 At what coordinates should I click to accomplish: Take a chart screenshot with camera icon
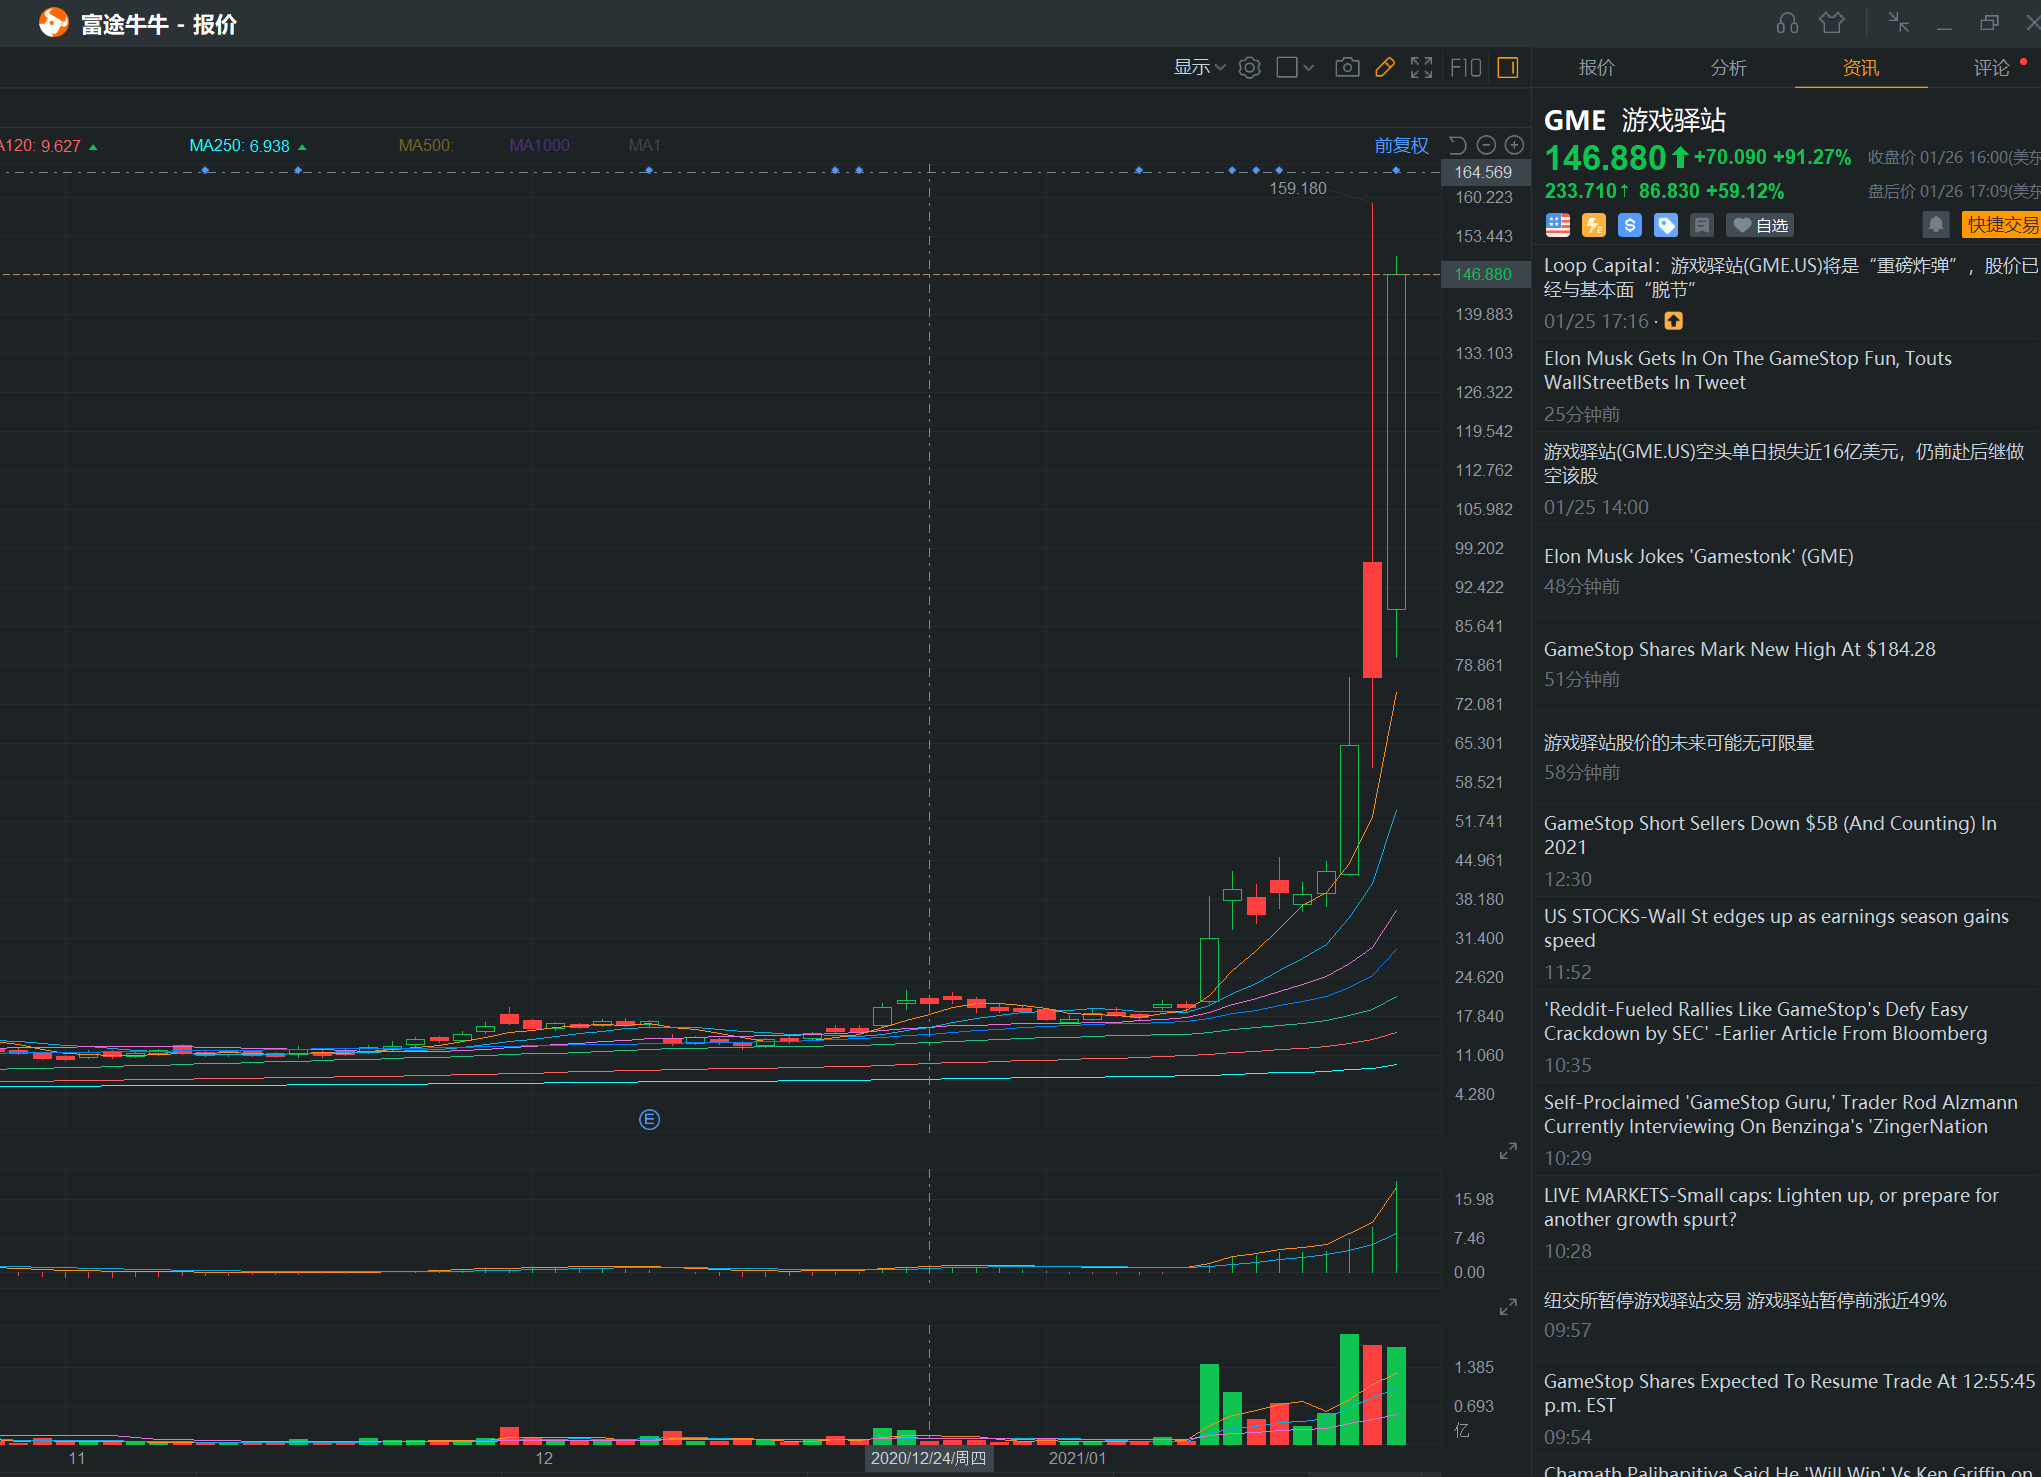pyautogui.click(x=1347, y=67)
